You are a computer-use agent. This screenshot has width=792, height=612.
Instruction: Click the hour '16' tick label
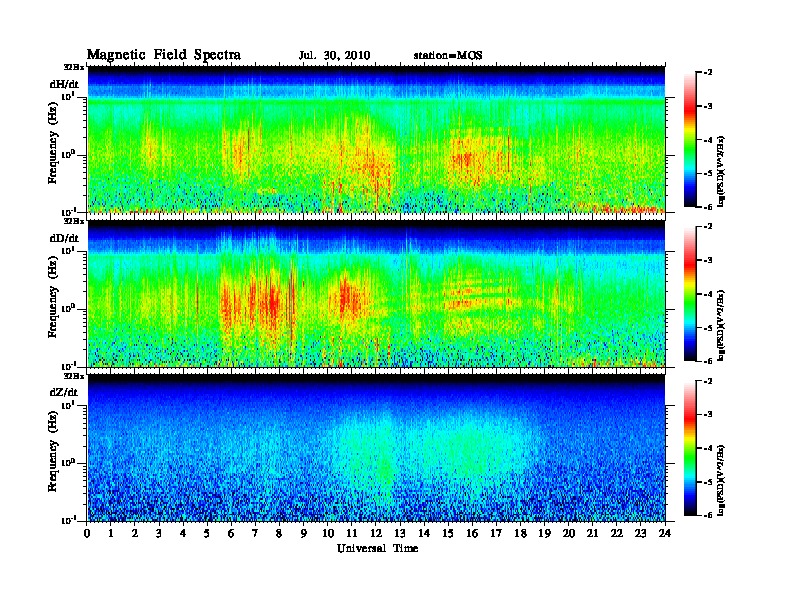point(472,533)
